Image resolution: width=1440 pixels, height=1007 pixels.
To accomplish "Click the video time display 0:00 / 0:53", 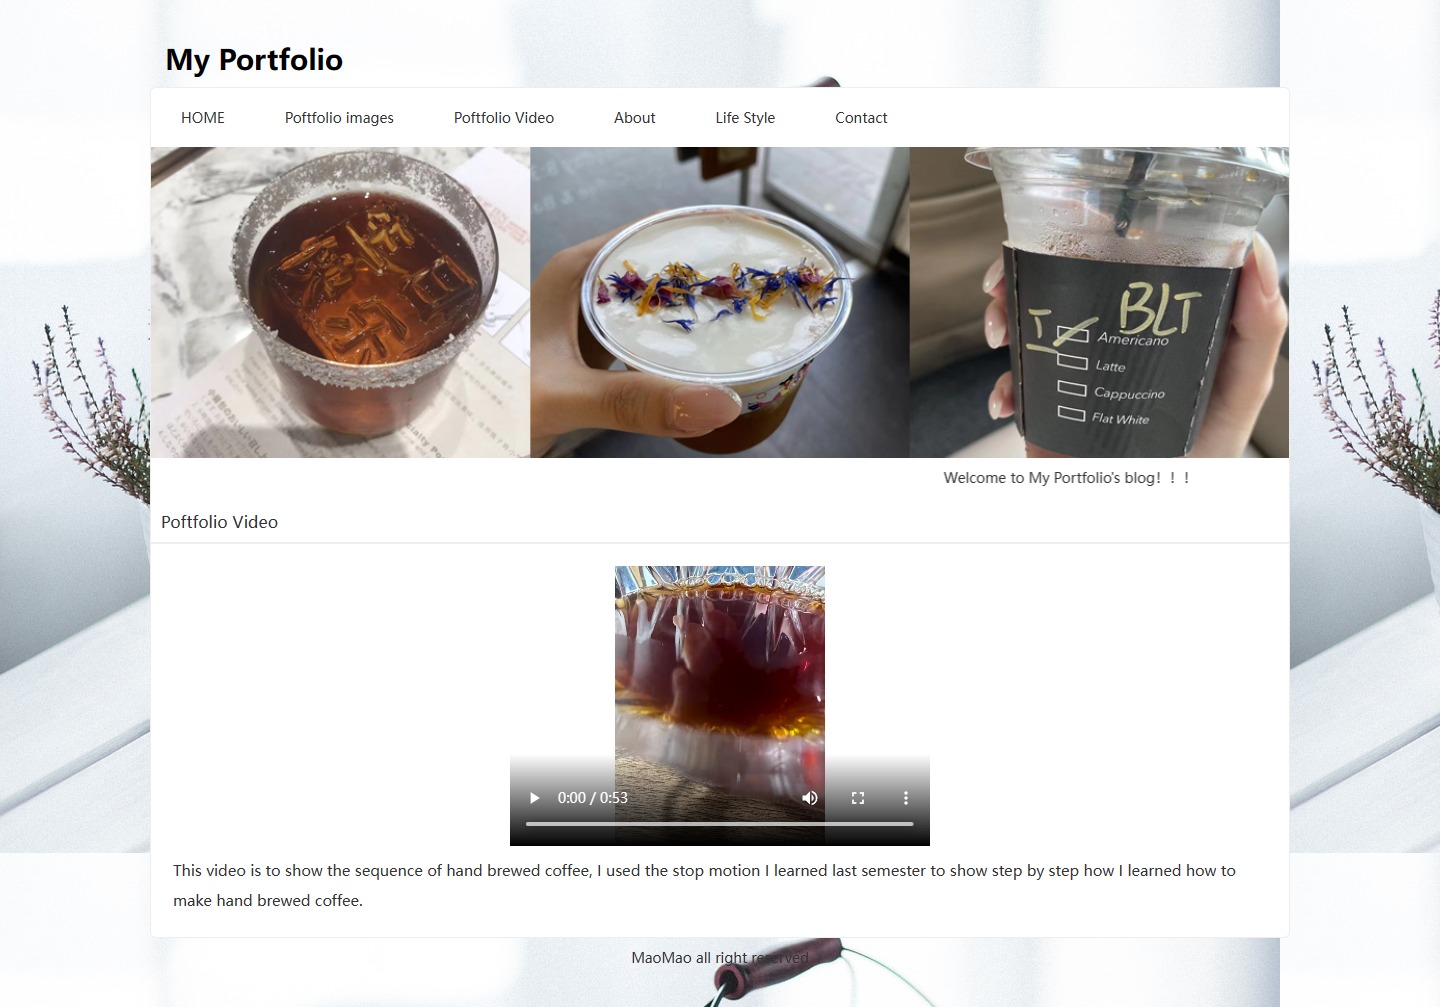I will point(593,798).
